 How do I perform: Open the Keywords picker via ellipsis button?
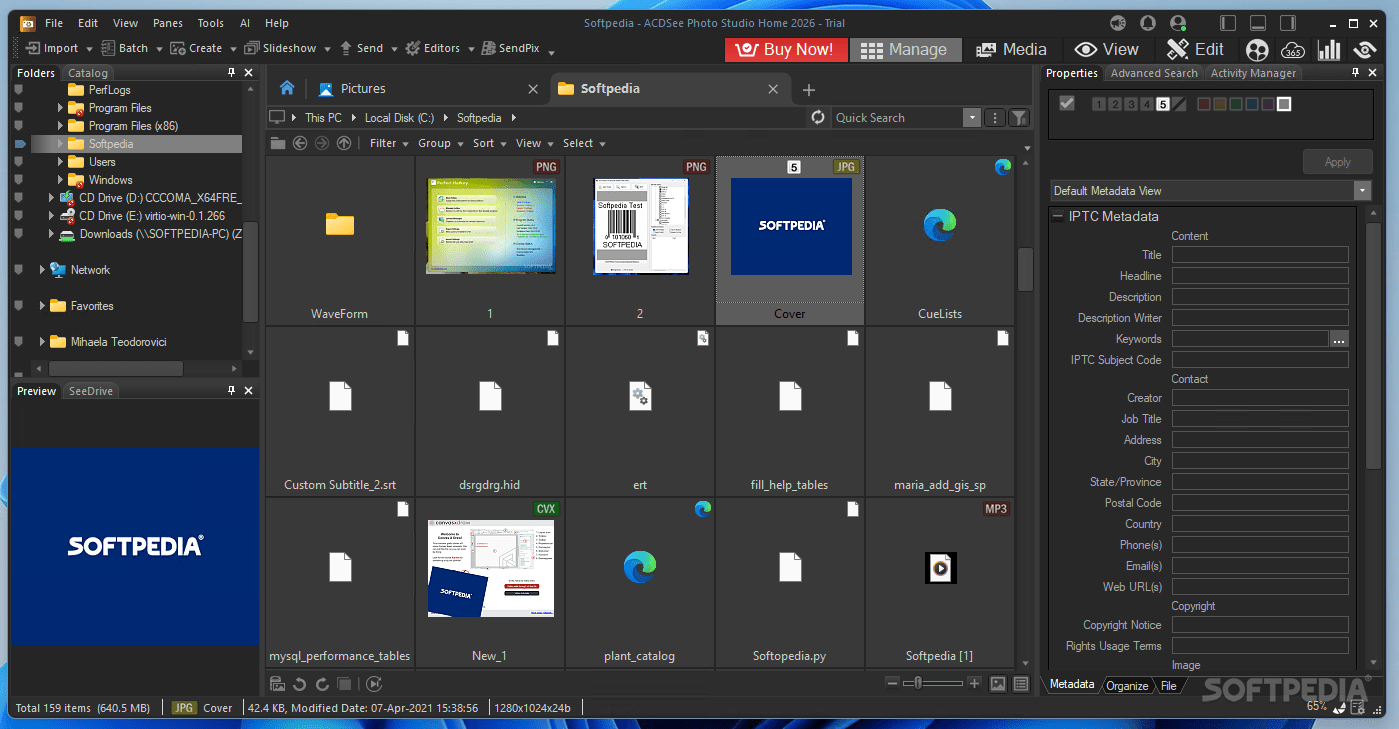click(1339, 339)
